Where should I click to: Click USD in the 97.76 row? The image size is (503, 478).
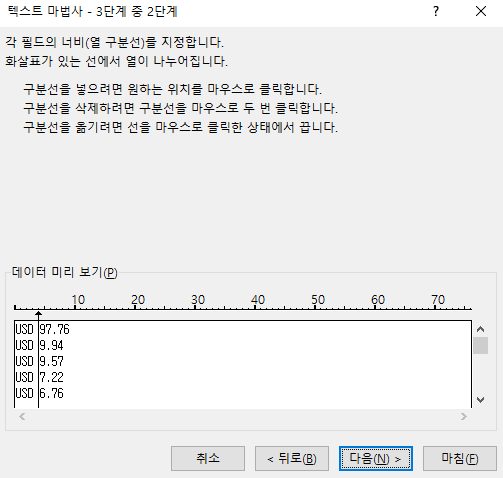pos(24,330)
